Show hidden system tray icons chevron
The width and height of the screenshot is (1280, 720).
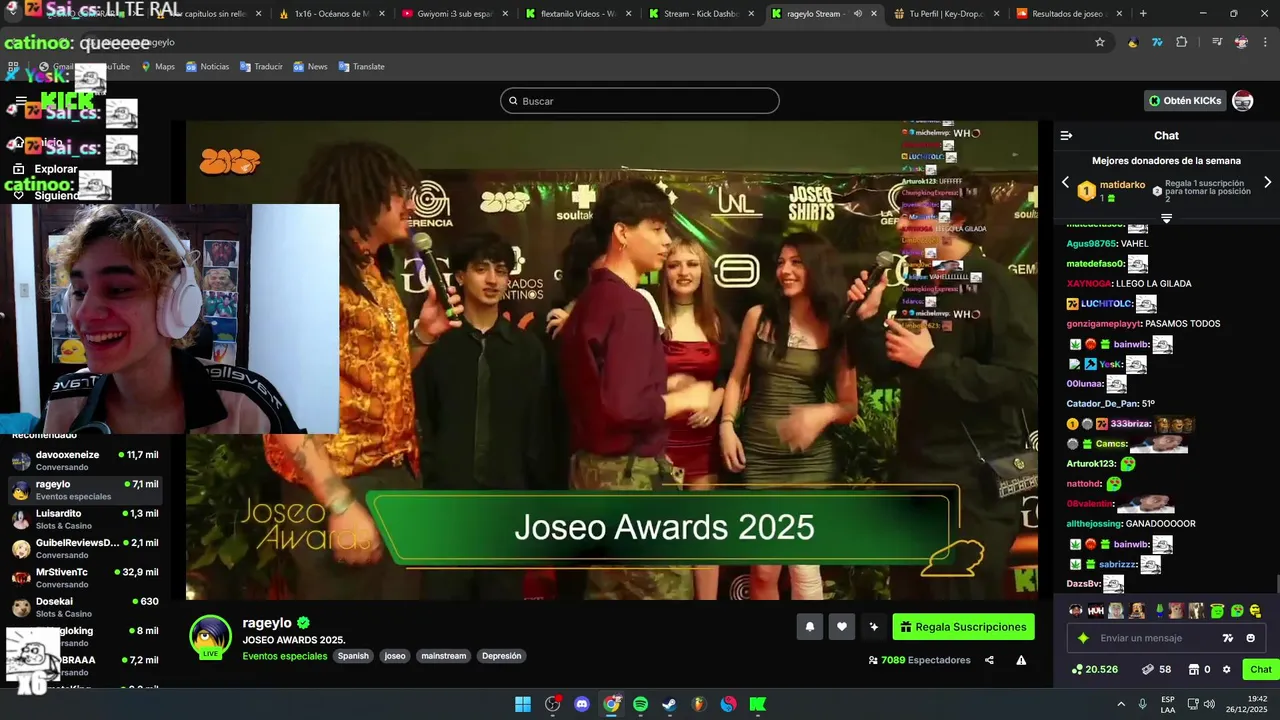[1120, 704]
